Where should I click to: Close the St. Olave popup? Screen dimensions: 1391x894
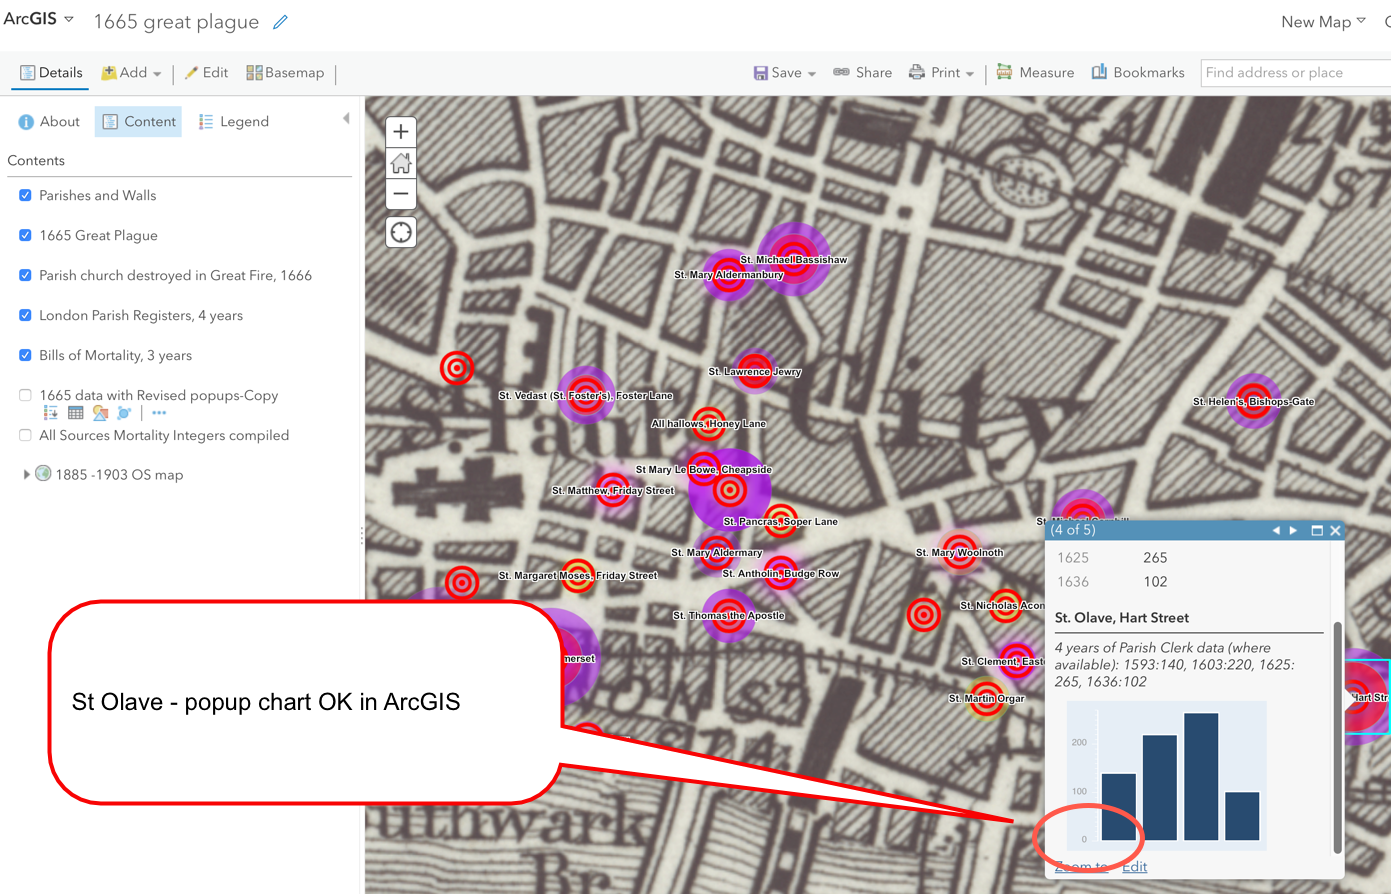1335,531
